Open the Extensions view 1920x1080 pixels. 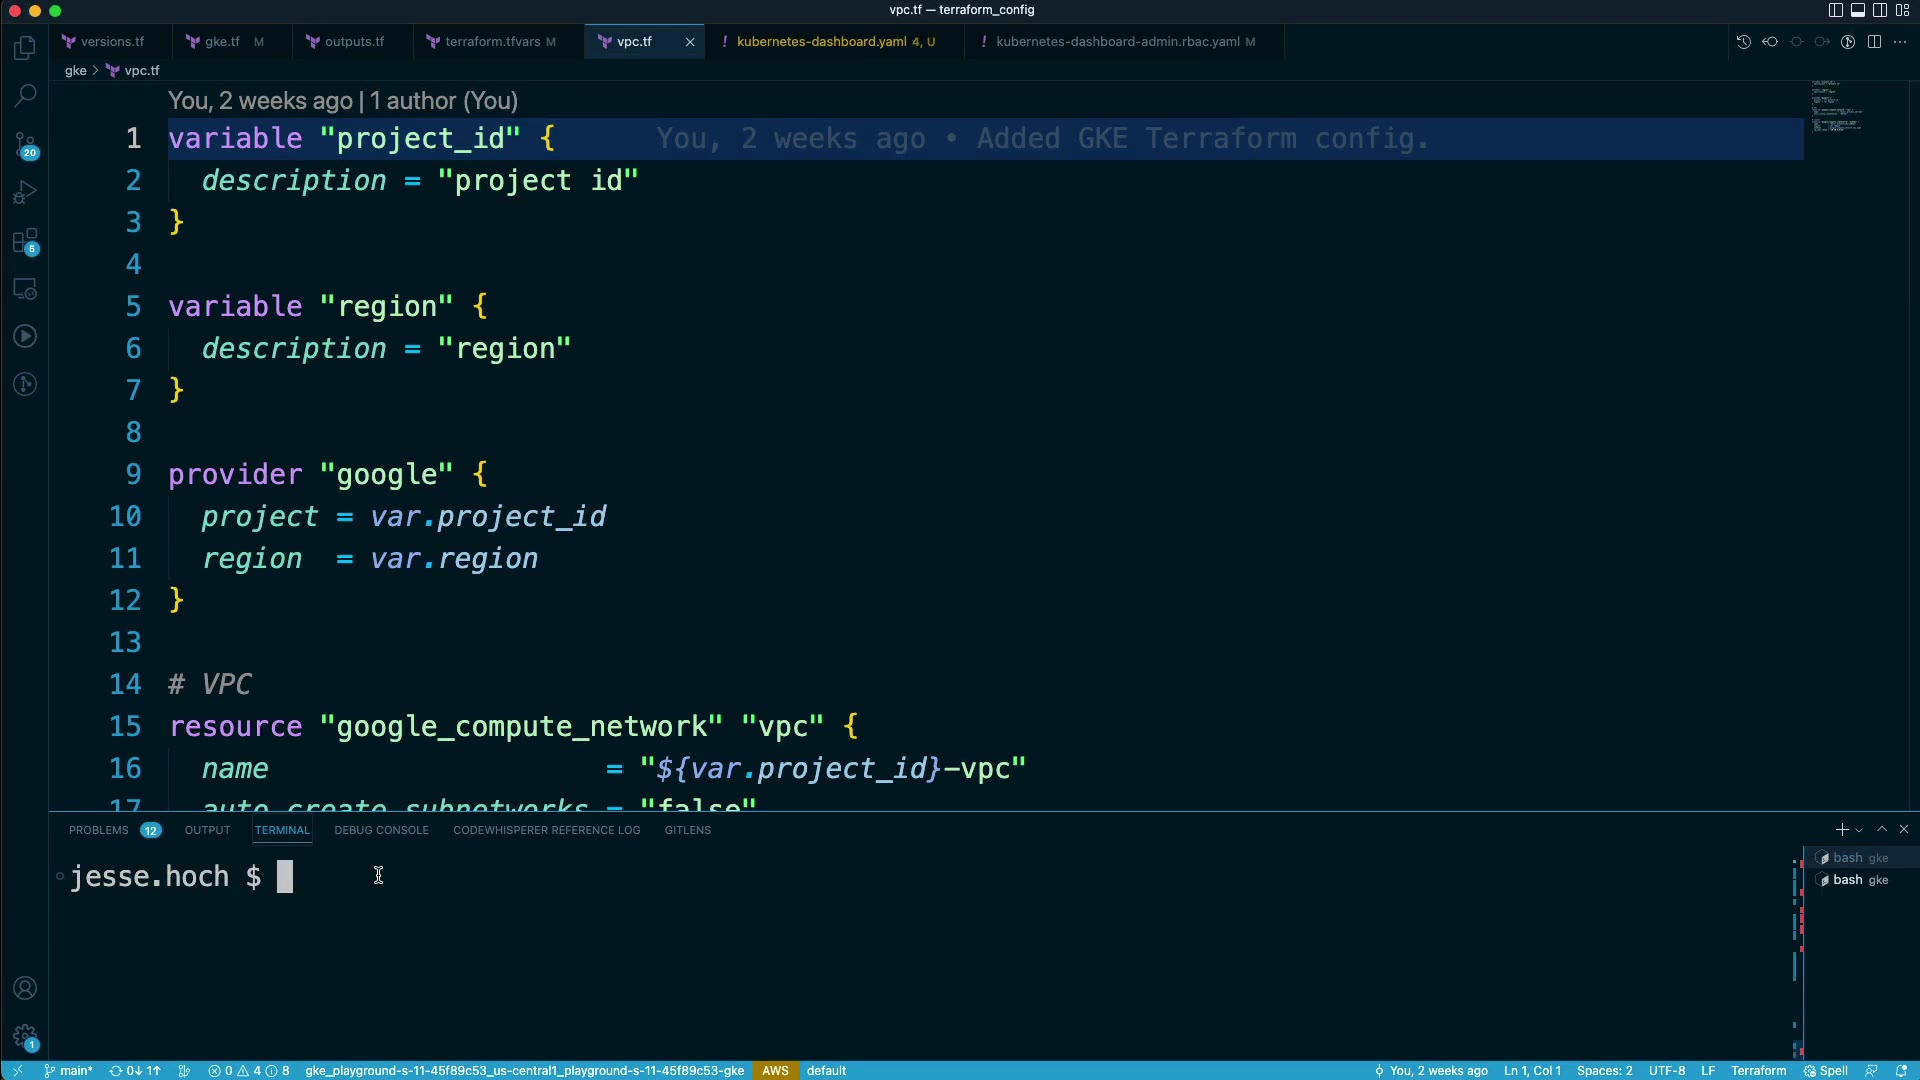25,241
